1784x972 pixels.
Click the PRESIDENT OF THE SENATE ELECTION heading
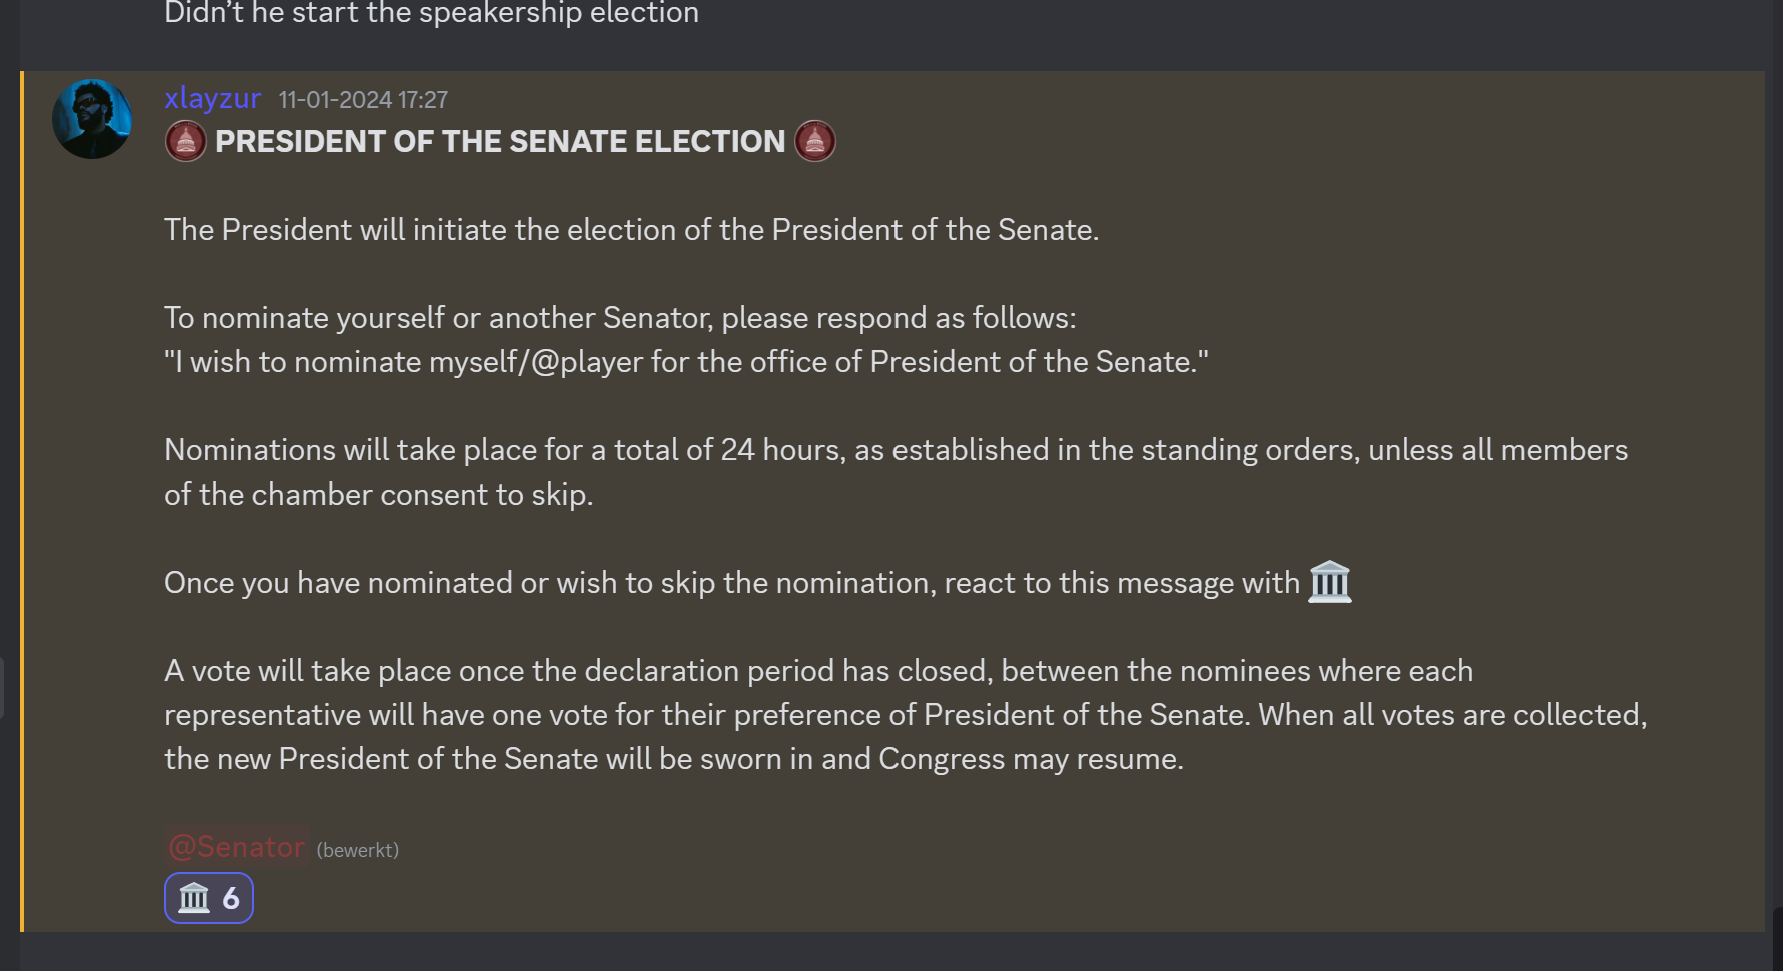[x=500, y=141]
